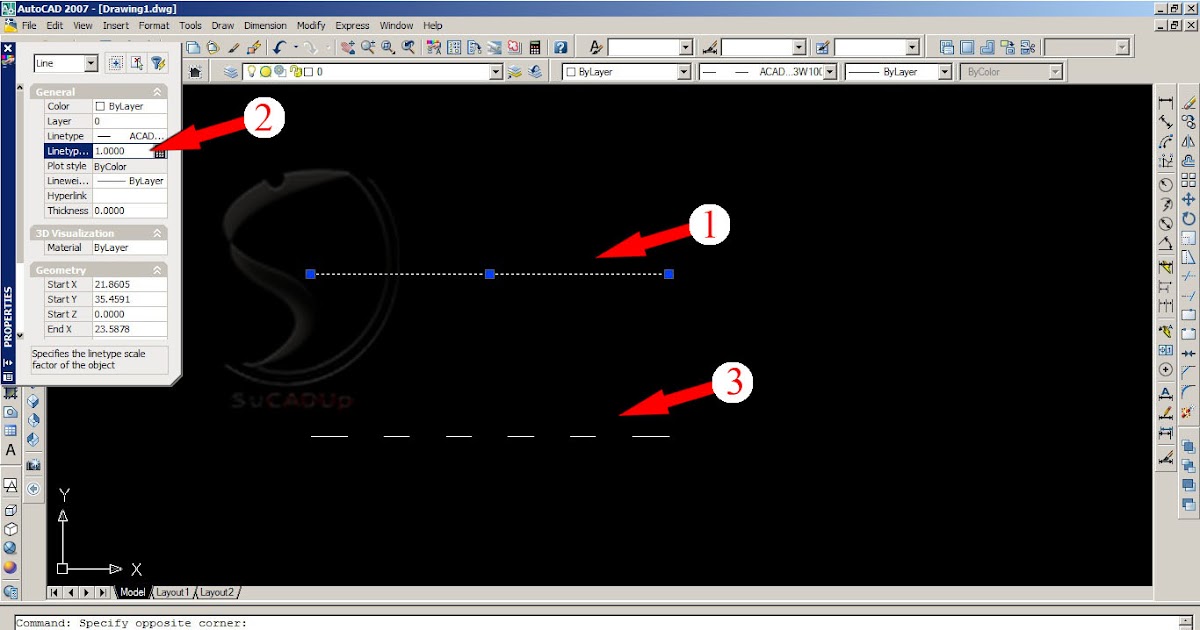
Task: Open the Quick Select icon in Properties palette
Action: [157, 62]
